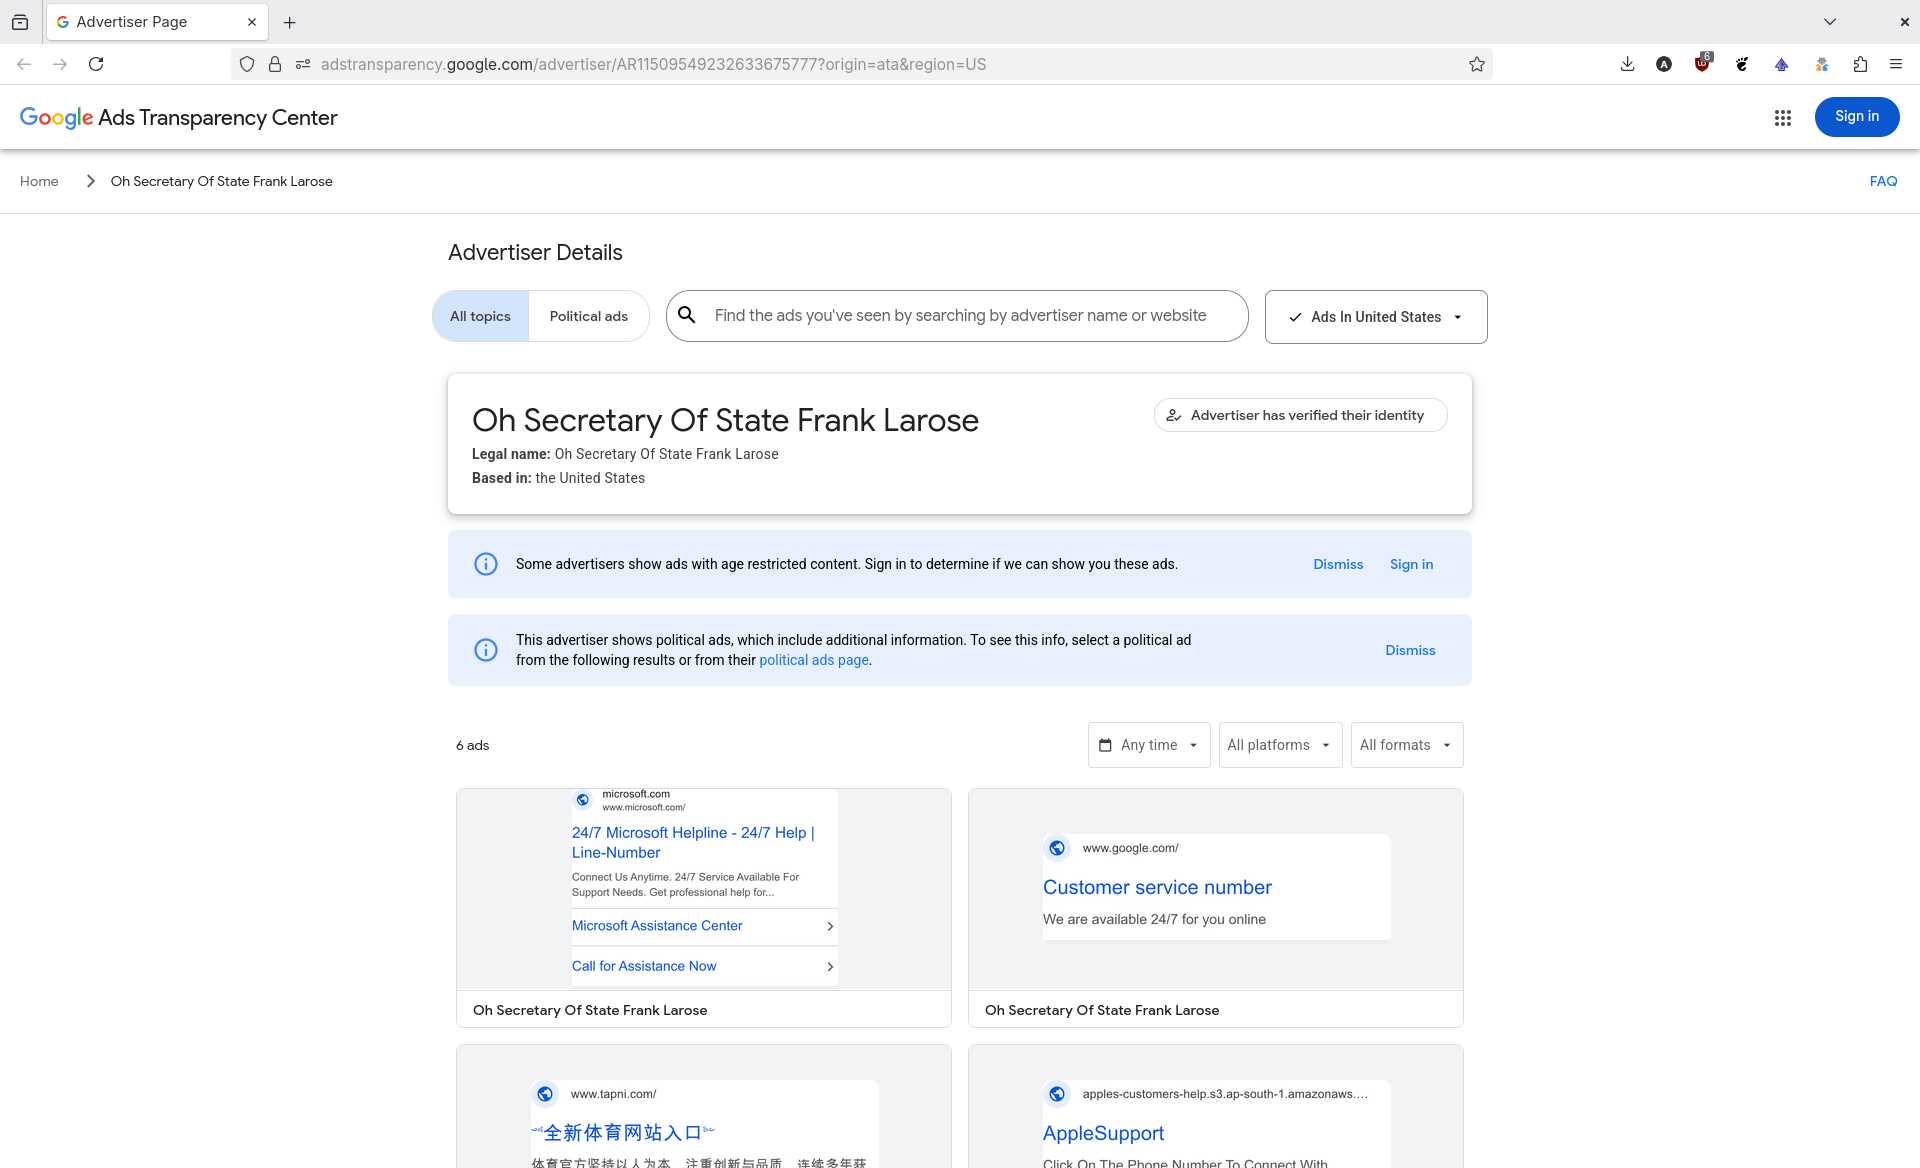Dismiss the age restricted content notice
The height and width of the screenshot is (1168, 1920).
1338,564
